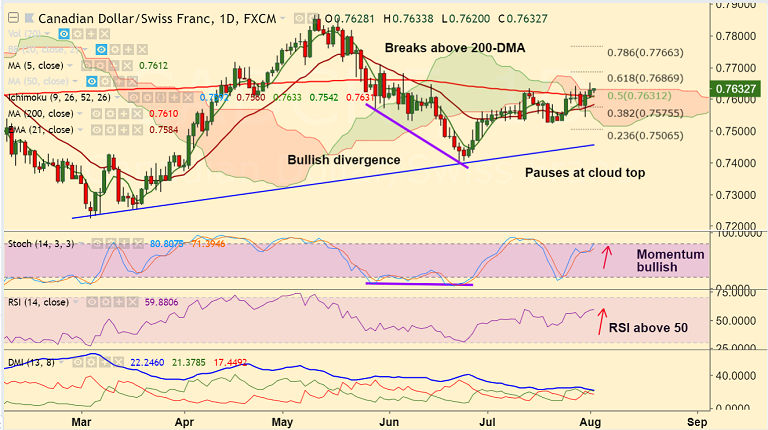
Task: Open settings for the main CAD/CHF series
Action: (312, 19)
